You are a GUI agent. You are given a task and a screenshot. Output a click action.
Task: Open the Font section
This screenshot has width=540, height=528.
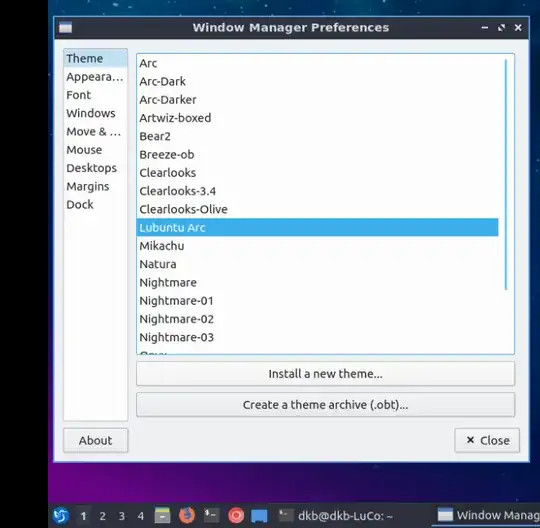coord(95,95)
